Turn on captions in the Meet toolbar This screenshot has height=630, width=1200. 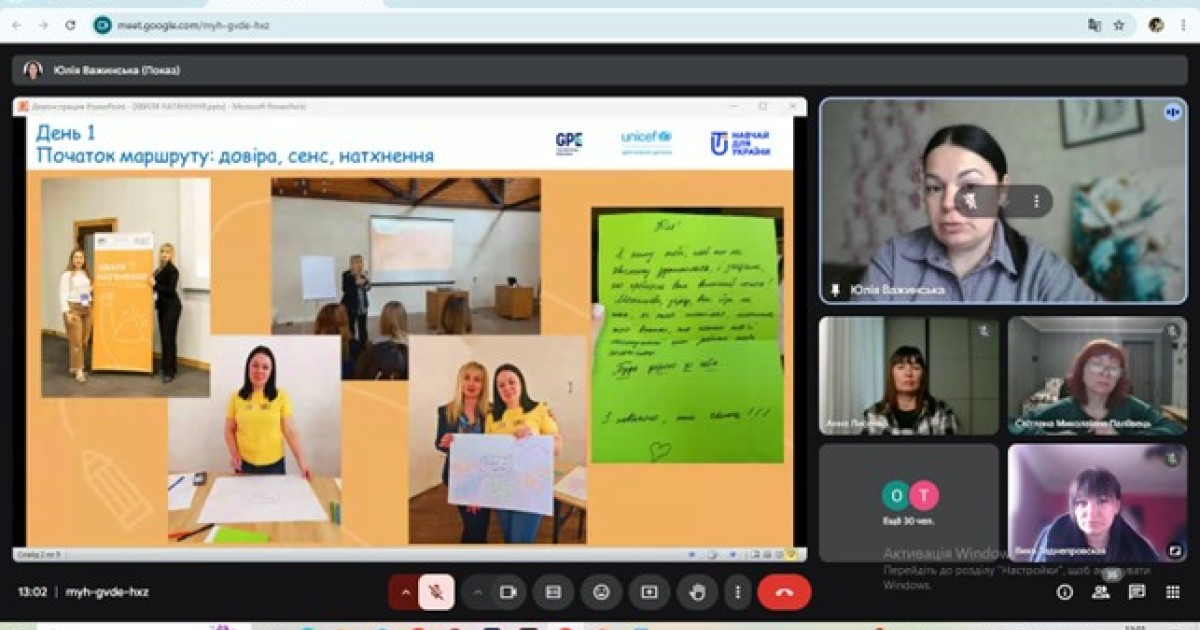[x=553, y=592]
